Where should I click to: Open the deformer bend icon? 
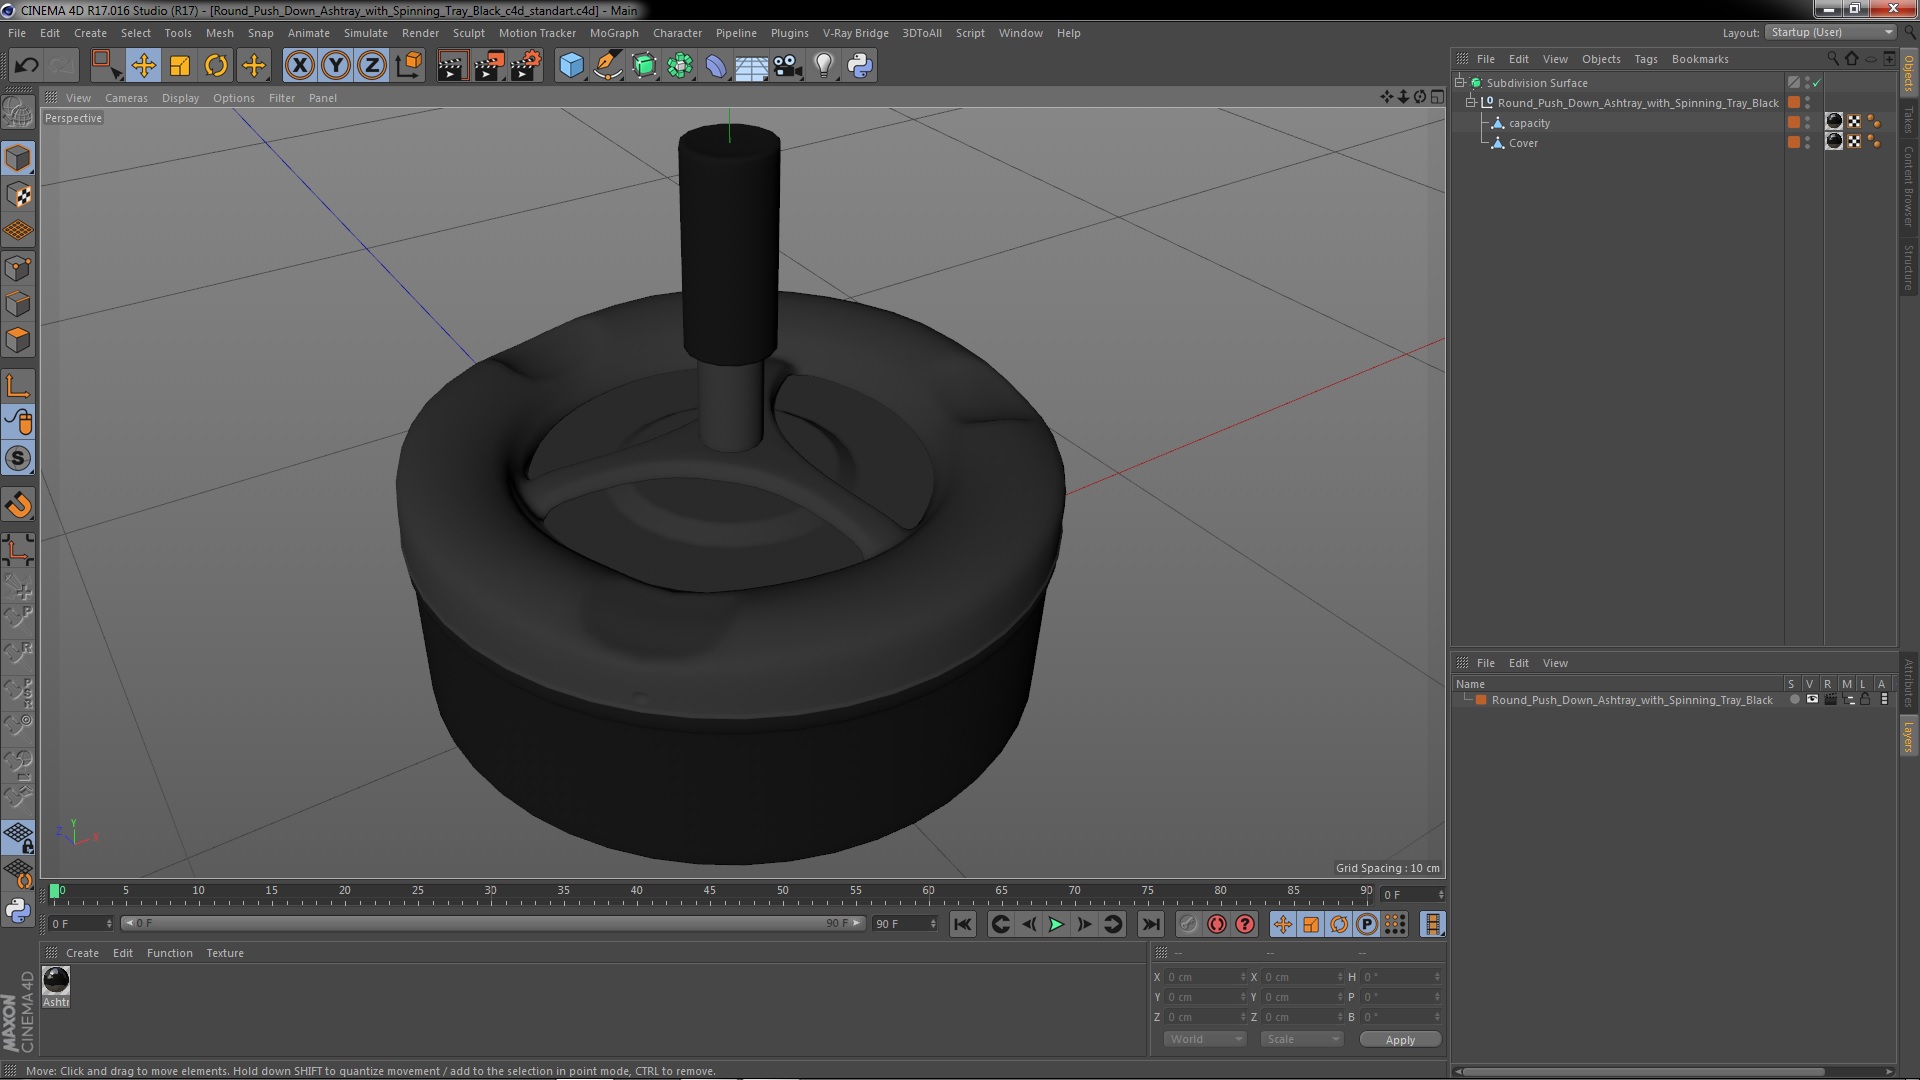(716, 66)
